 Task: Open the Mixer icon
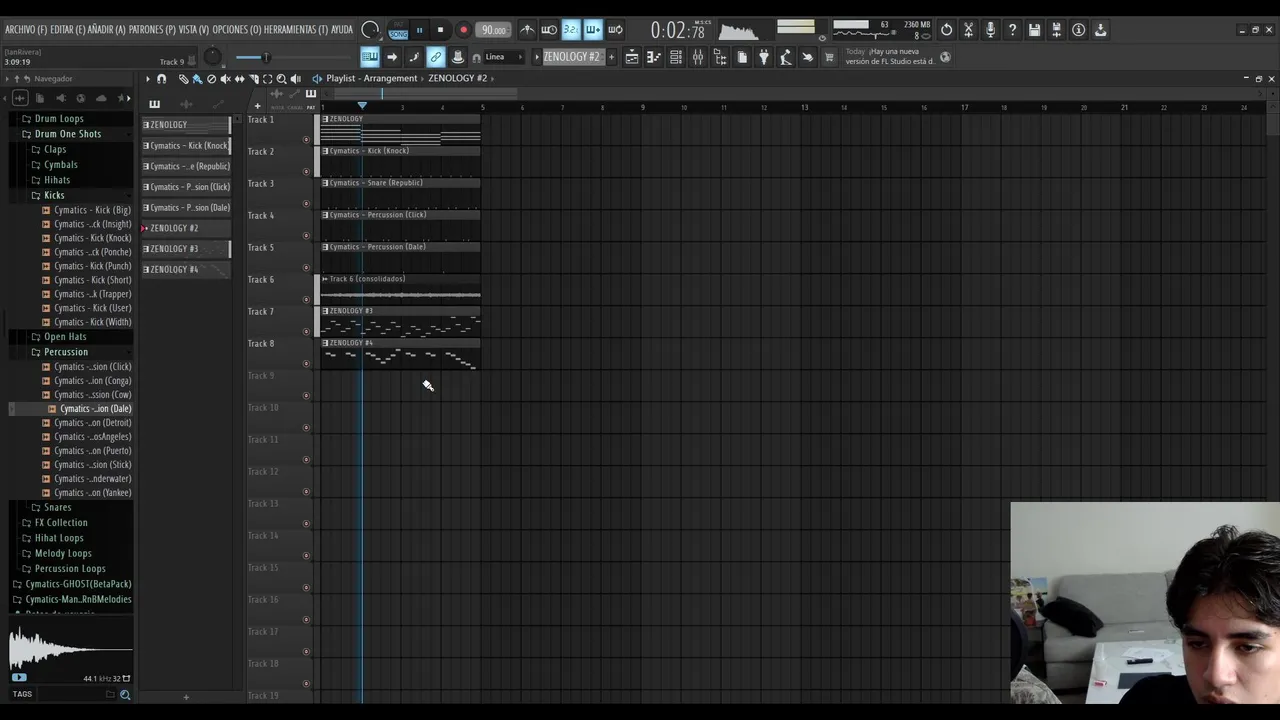pyautogui.click(x=698, y=57)
